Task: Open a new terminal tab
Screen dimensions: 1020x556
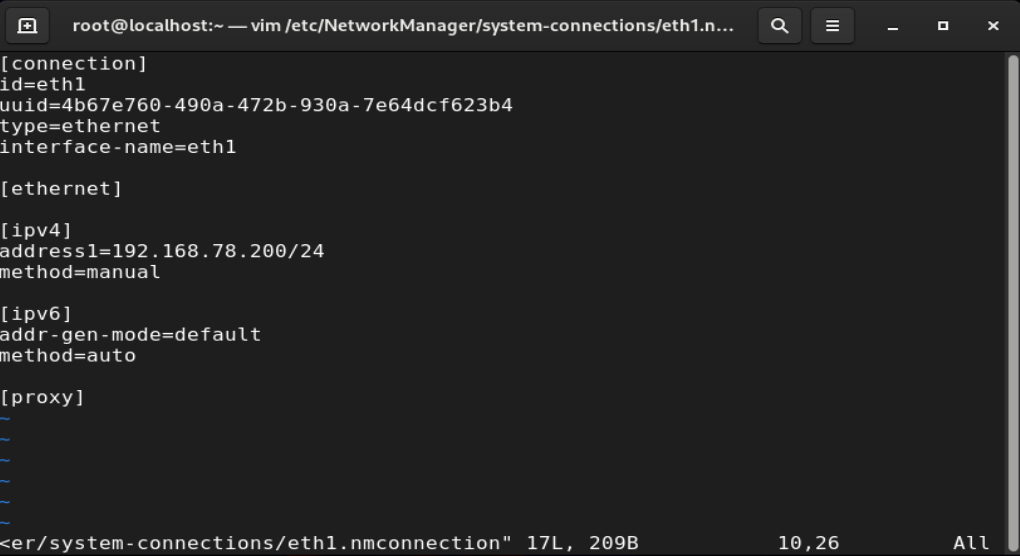Action: click(x=27, y=26)
